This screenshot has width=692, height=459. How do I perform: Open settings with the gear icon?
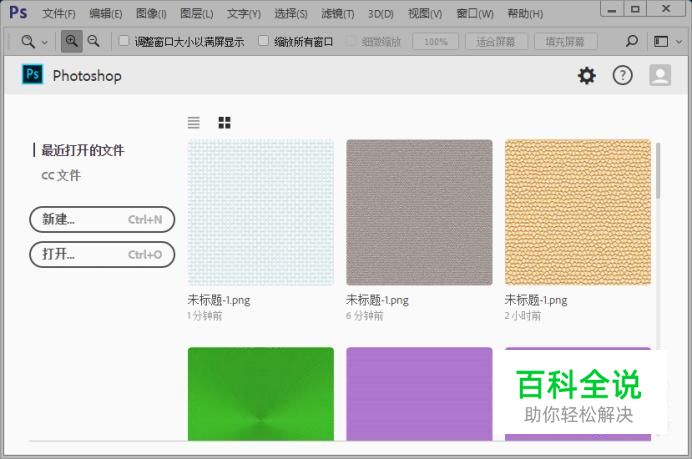pos(586,76)
